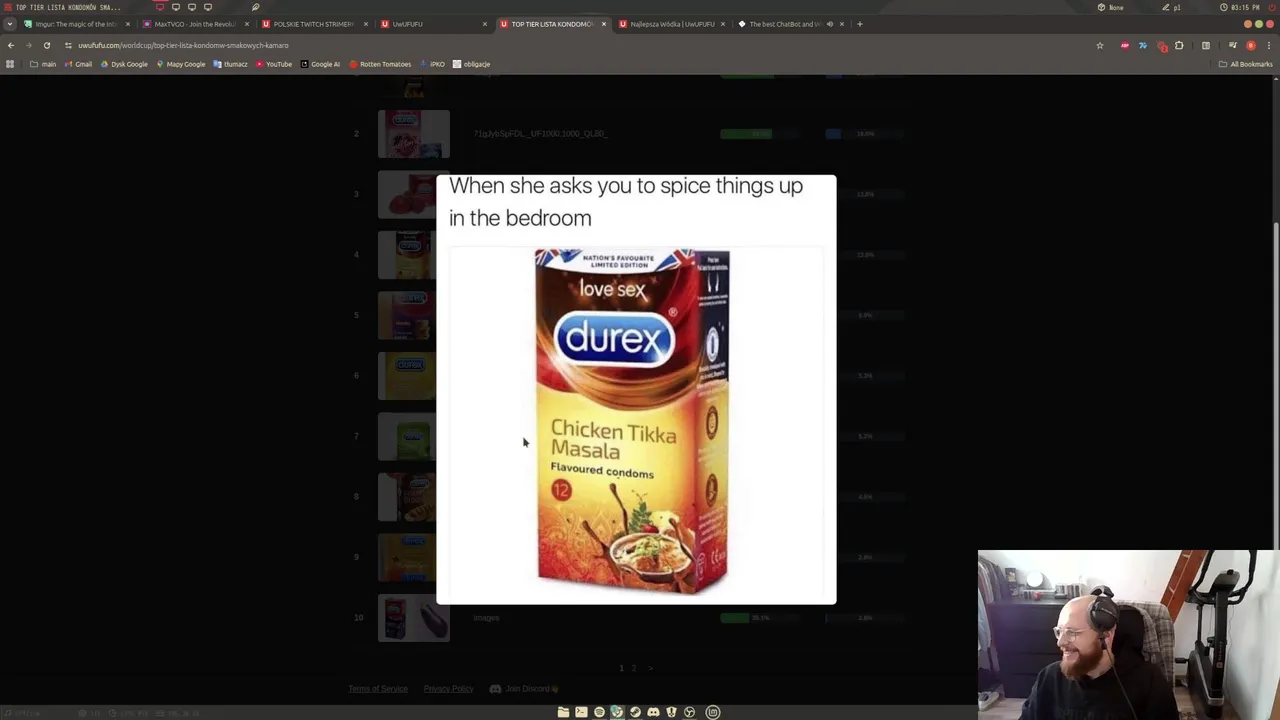Open the Google AI bookmark
Screen dimensions: 1280x720
click(320, 64)
